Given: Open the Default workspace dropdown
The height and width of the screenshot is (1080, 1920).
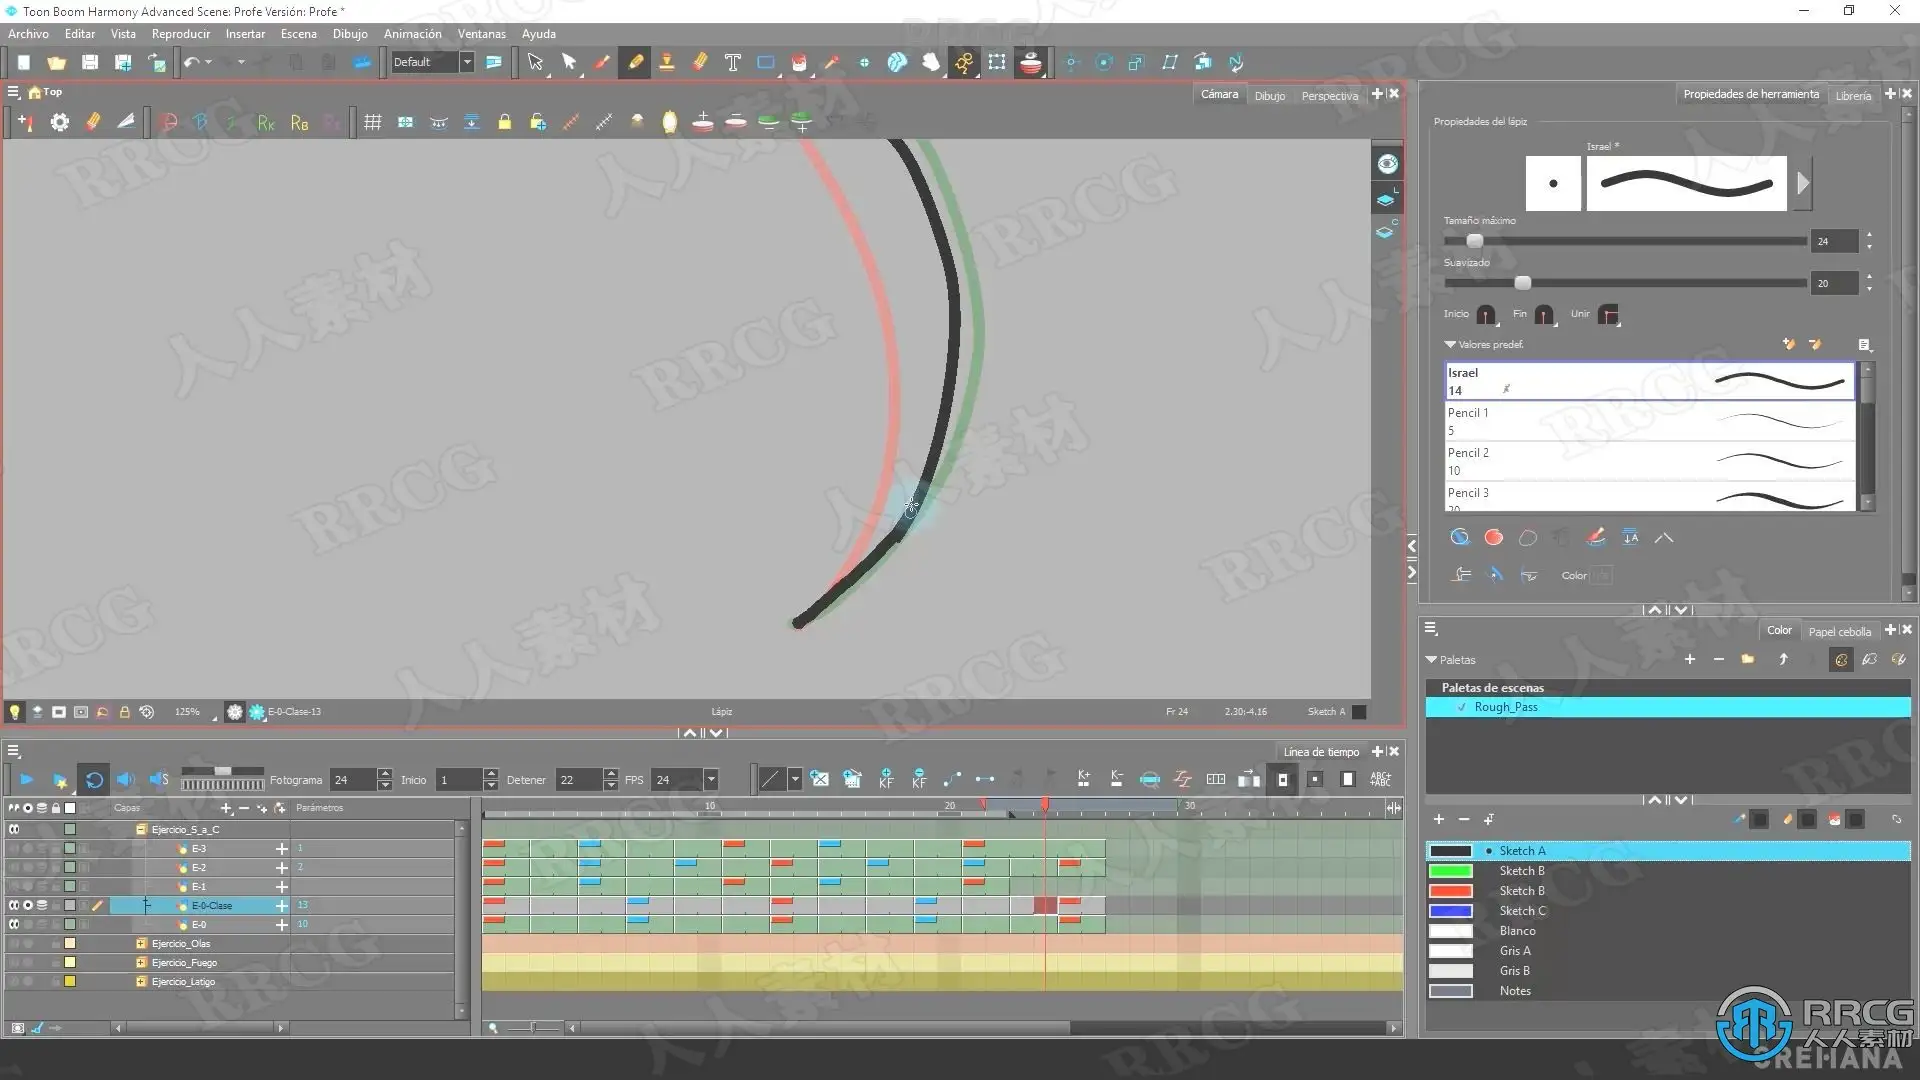Looking at the screenshot, I should pos(466,62).
